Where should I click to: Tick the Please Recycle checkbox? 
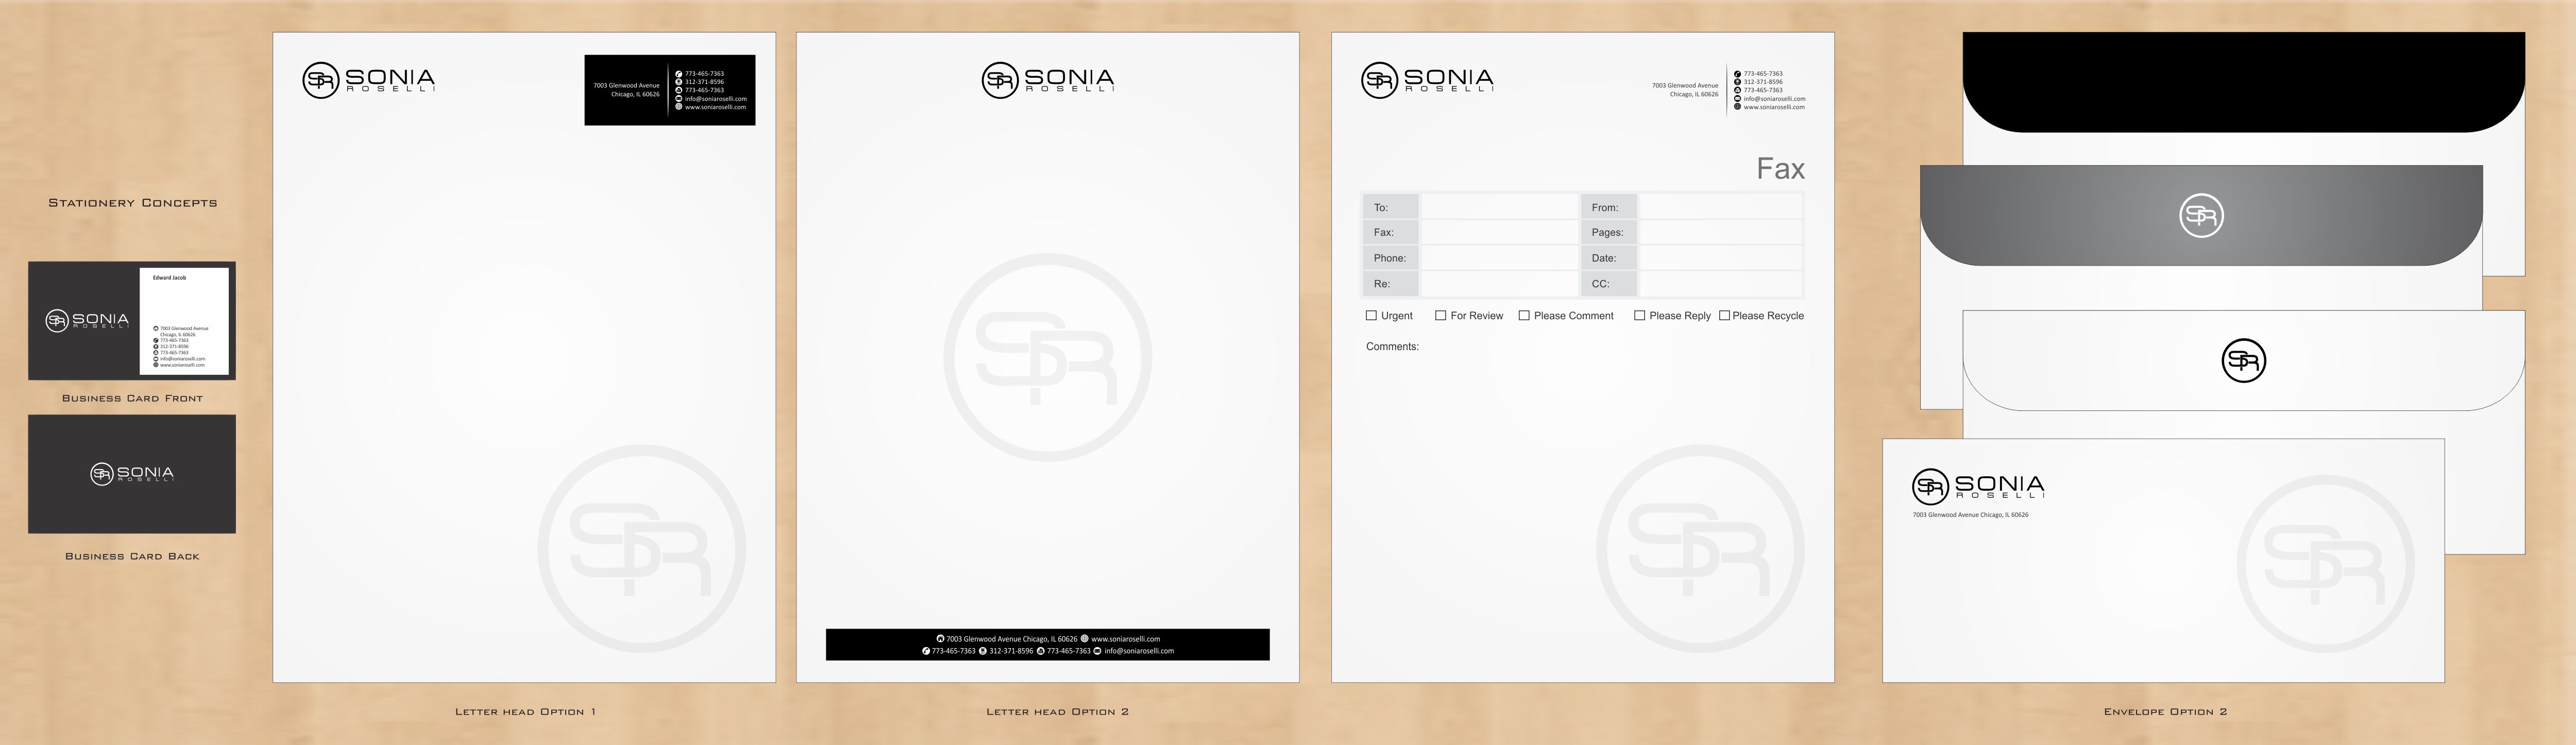(x=1724, y=315)
